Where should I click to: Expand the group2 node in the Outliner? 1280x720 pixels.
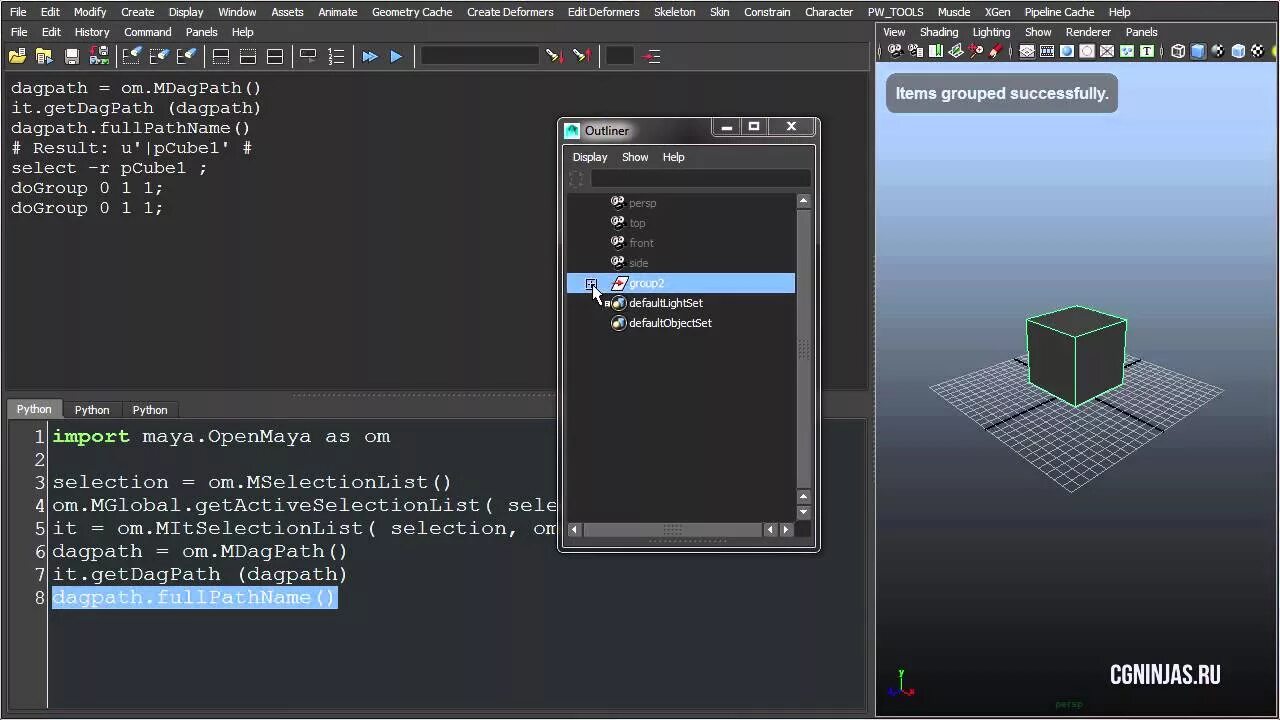[591, 284]
